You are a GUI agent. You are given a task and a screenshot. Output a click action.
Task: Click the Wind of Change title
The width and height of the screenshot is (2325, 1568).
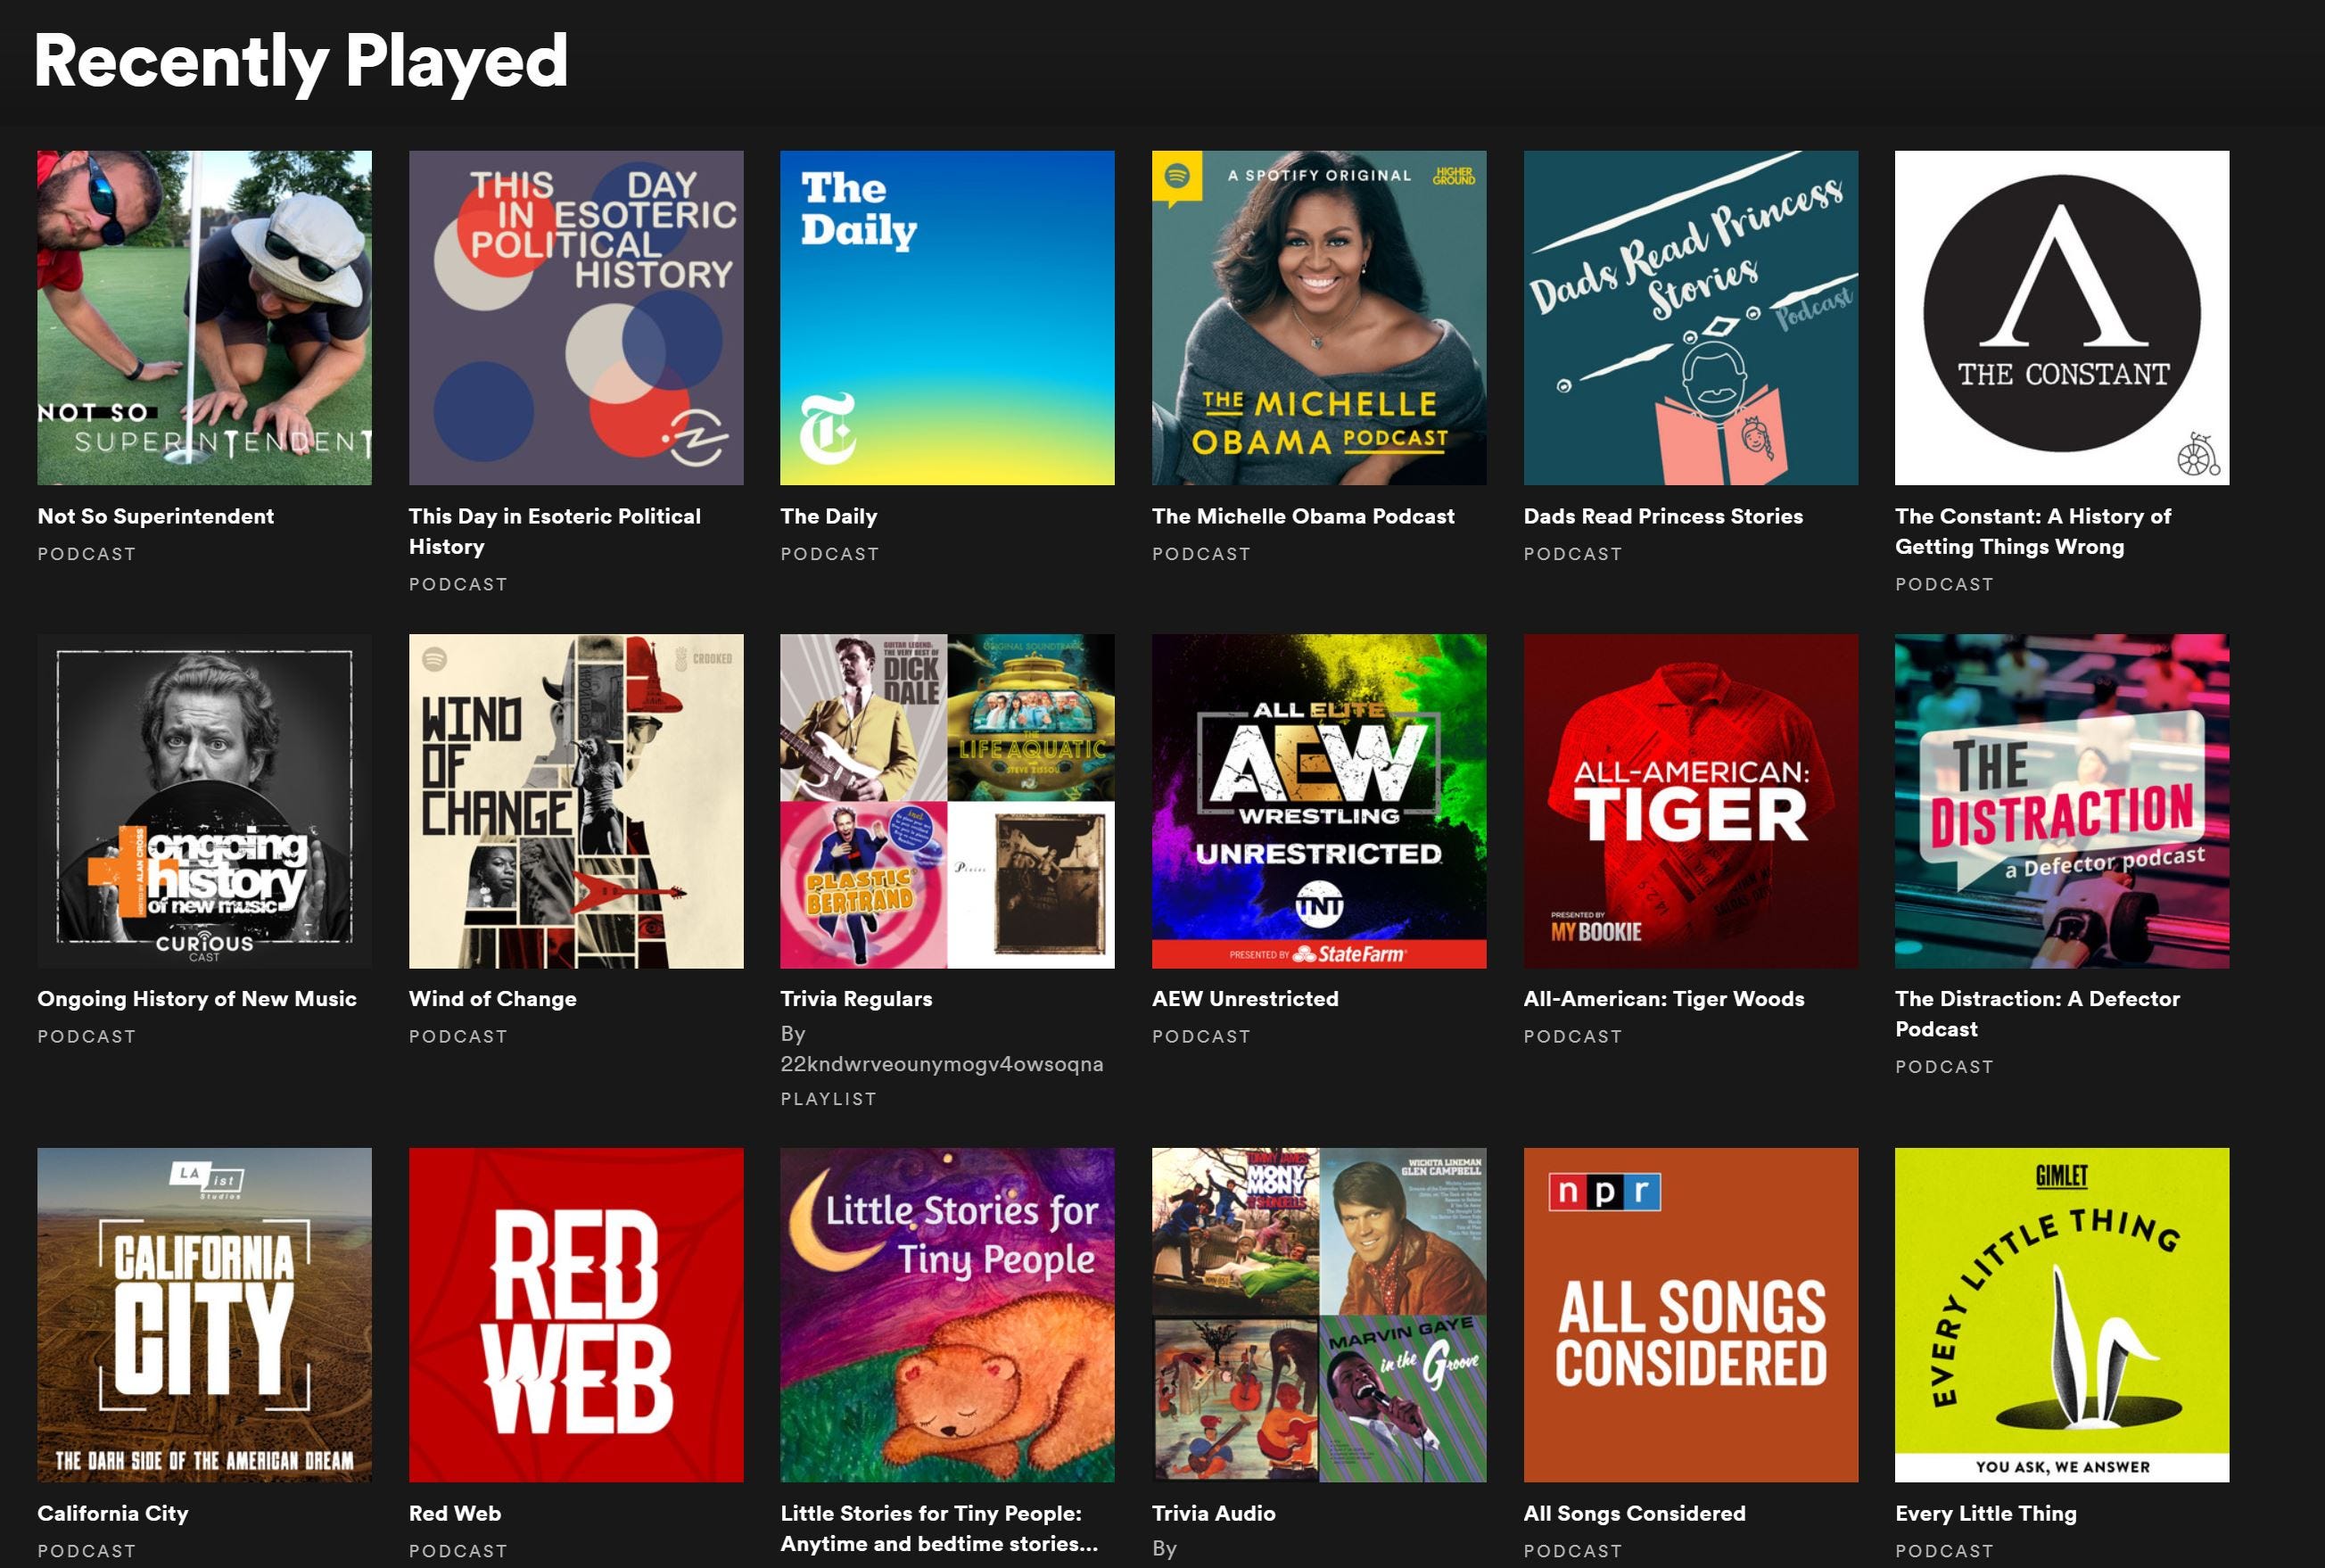click(493, 999)
